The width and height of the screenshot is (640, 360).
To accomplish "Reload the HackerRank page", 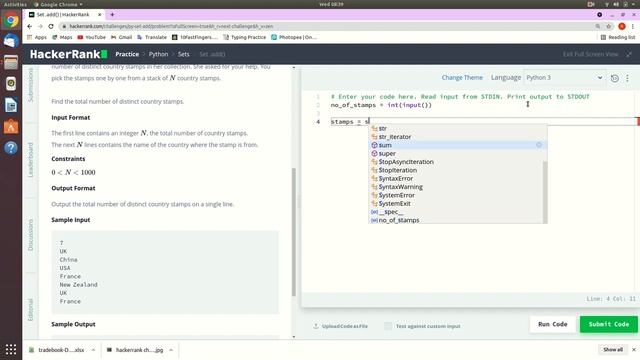I will click(x=51, y=26).
